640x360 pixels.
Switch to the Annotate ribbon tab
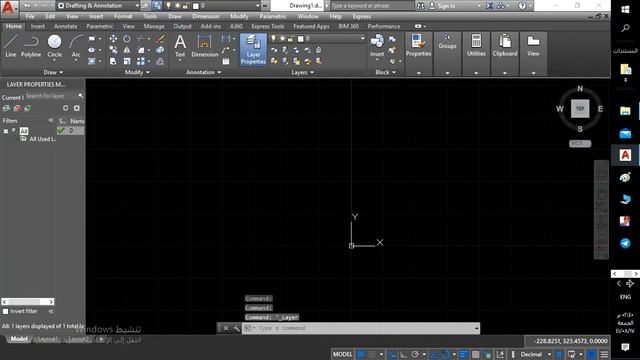pyautogui.click(x=65, y=26)
